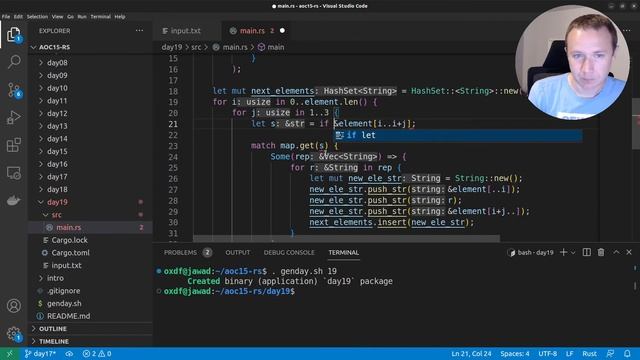Click Spaces: 4 indentation setting
This screenshot has width=640, height=360.
pos(515,353)
